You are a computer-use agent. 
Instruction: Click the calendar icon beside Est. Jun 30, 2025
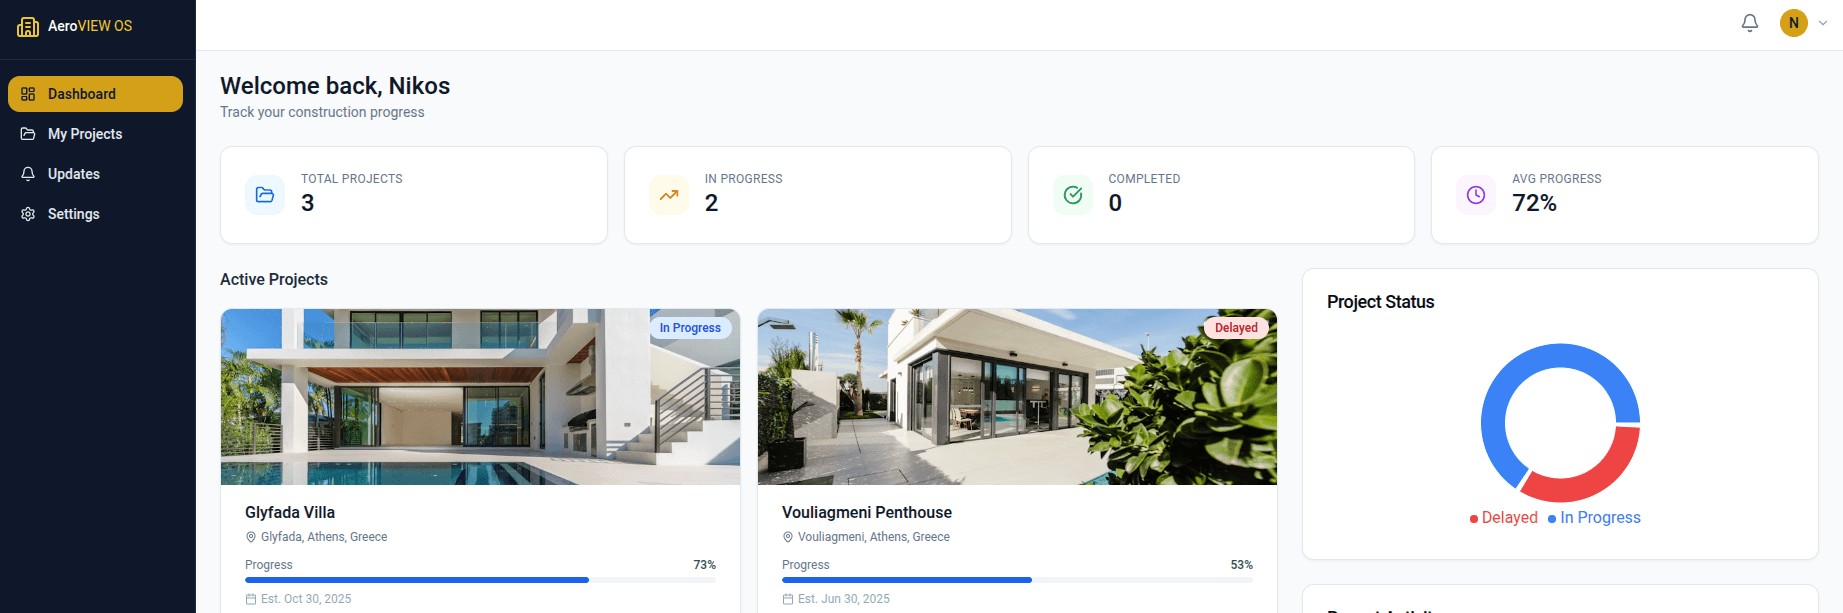788,599
